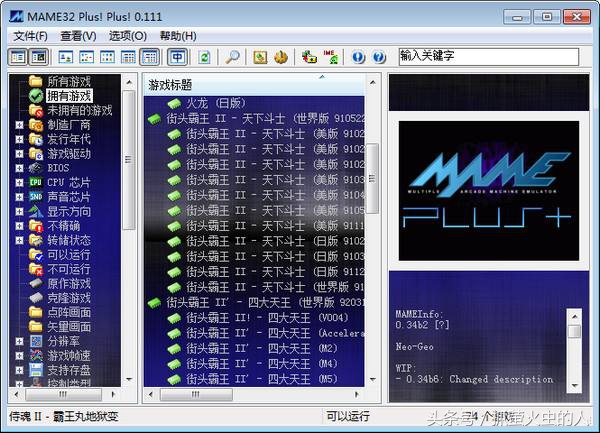Open the 文件(F) menu
Viewport: 600px width, 433px height.
(29, 35)
